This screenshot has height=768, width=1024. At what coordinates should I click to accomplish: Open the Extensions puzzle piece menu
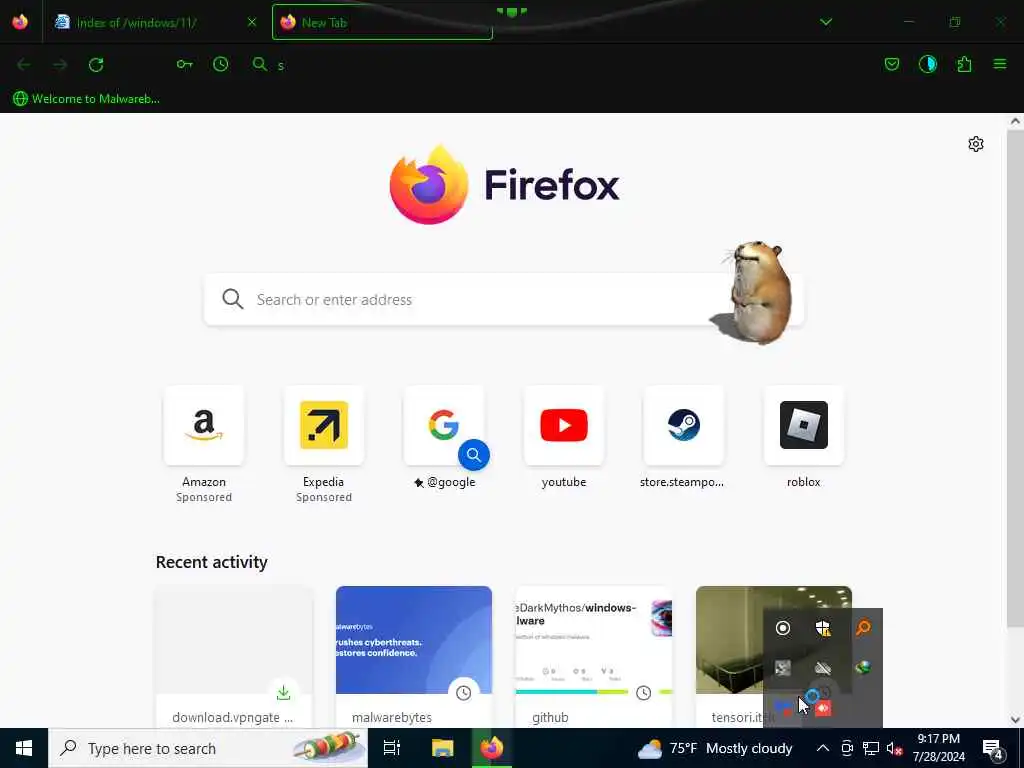point(964,64)
